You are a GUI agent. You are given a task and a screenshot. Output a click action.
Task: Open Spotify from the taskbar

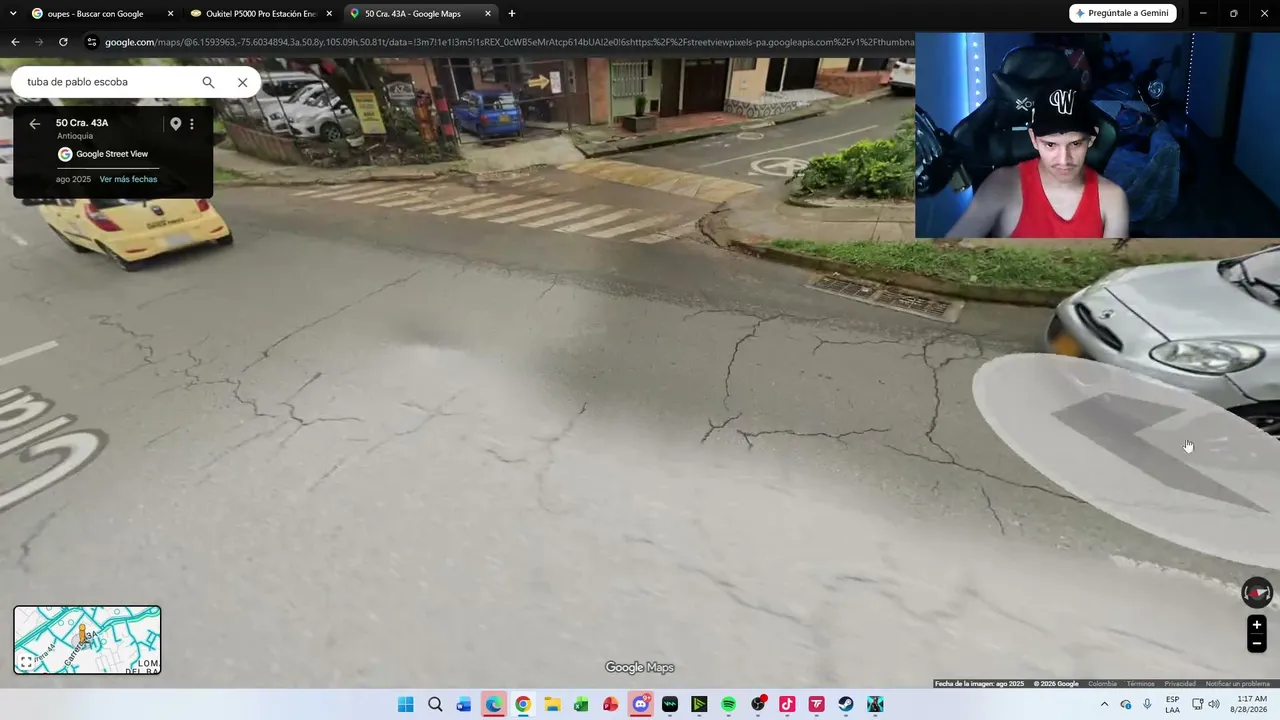(x=728, y=704)
